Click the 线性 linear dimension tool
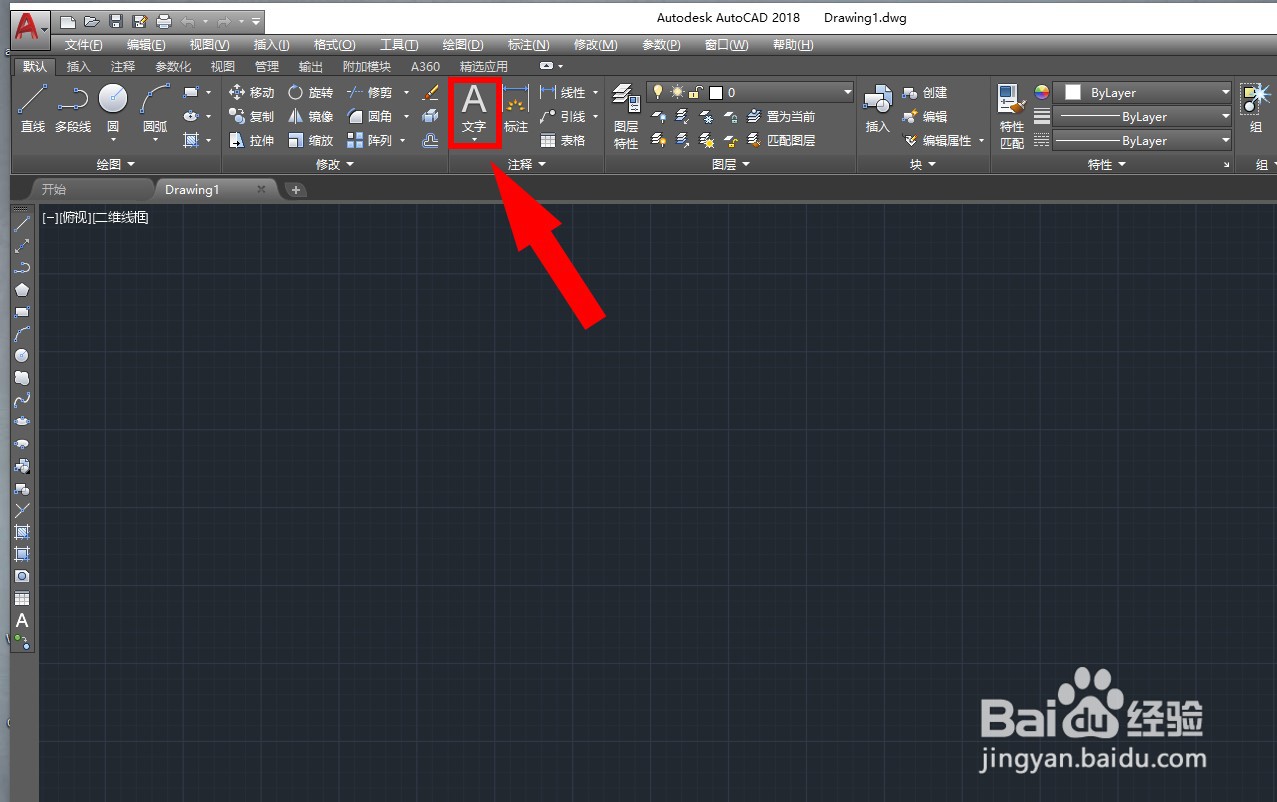 tap(563, 92)
